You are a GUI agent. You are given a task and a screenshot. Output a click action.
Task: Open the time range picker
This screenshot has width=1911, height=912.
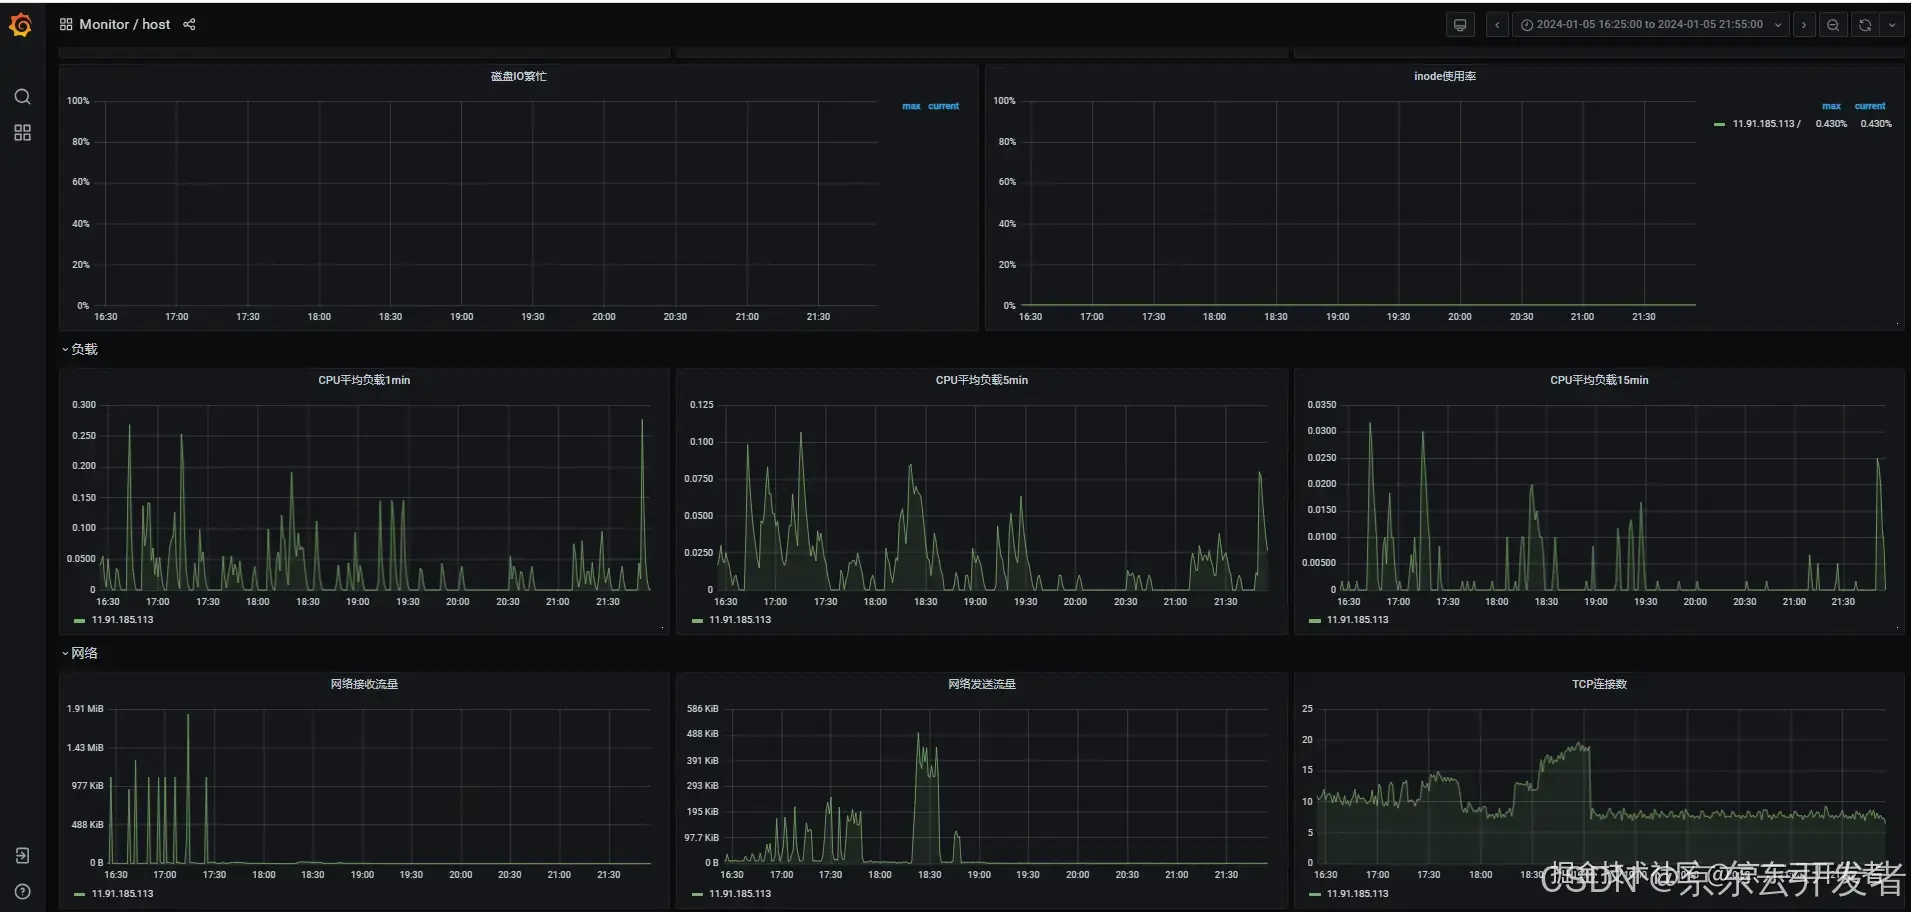[x=1651, y=25]
